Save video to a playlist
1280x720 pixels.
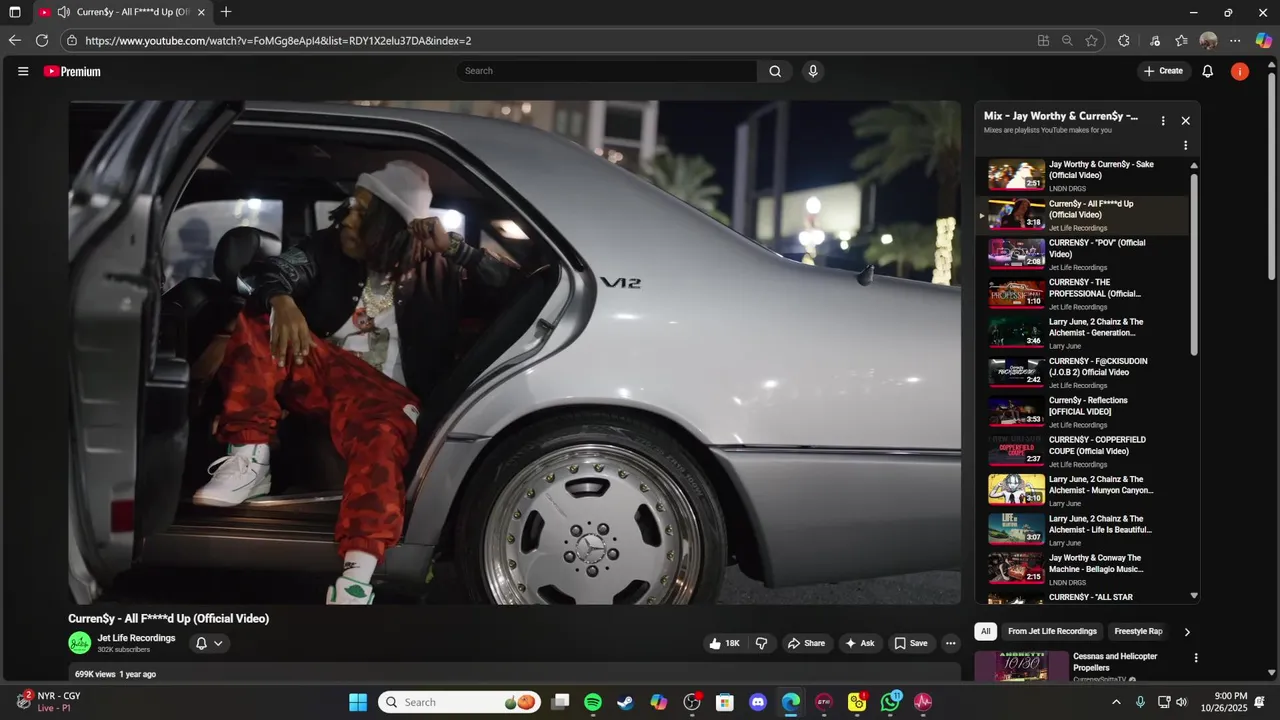click(910, 643)
